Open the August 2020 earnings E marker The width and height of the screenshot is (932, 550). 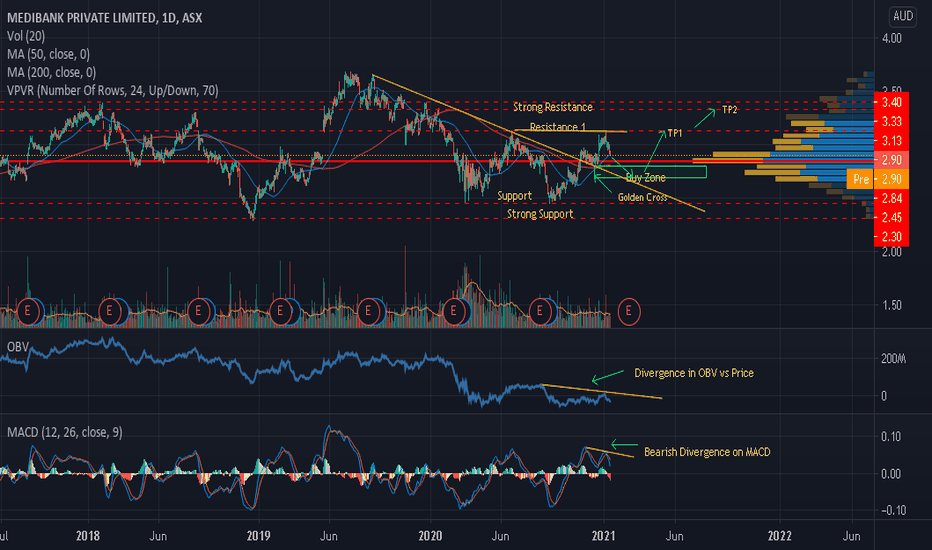pos(540,311)
